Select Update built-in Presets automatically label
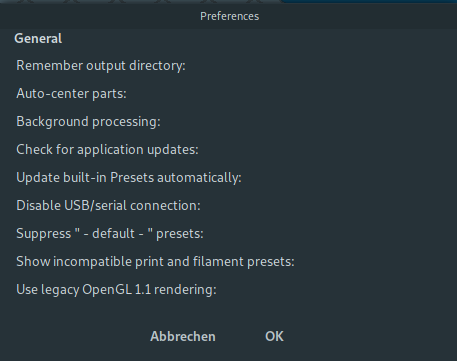 (x=129, y=178)
